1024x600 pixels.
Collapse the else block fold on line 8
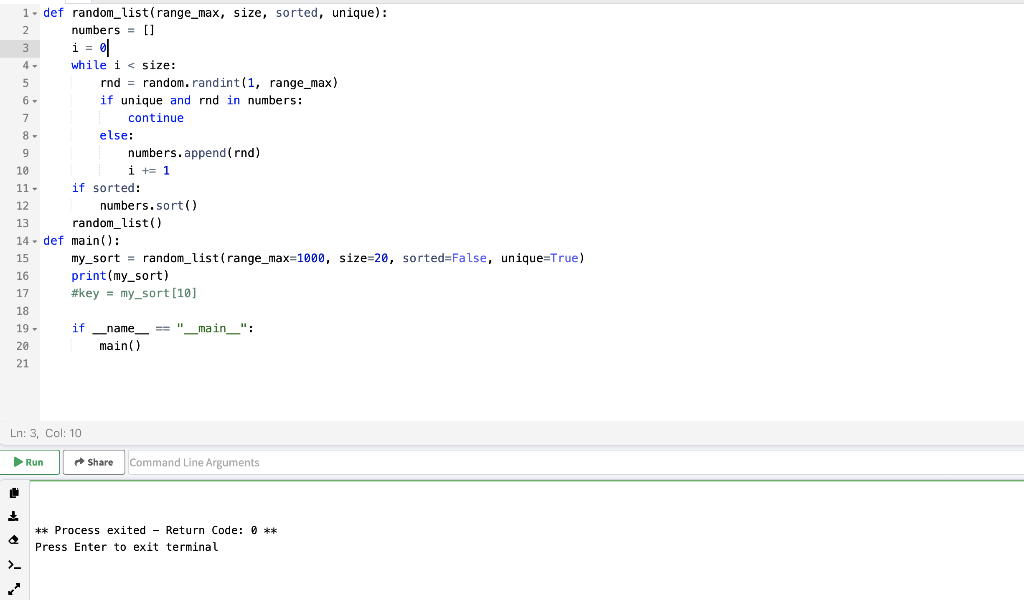click(x=35, y=136)
